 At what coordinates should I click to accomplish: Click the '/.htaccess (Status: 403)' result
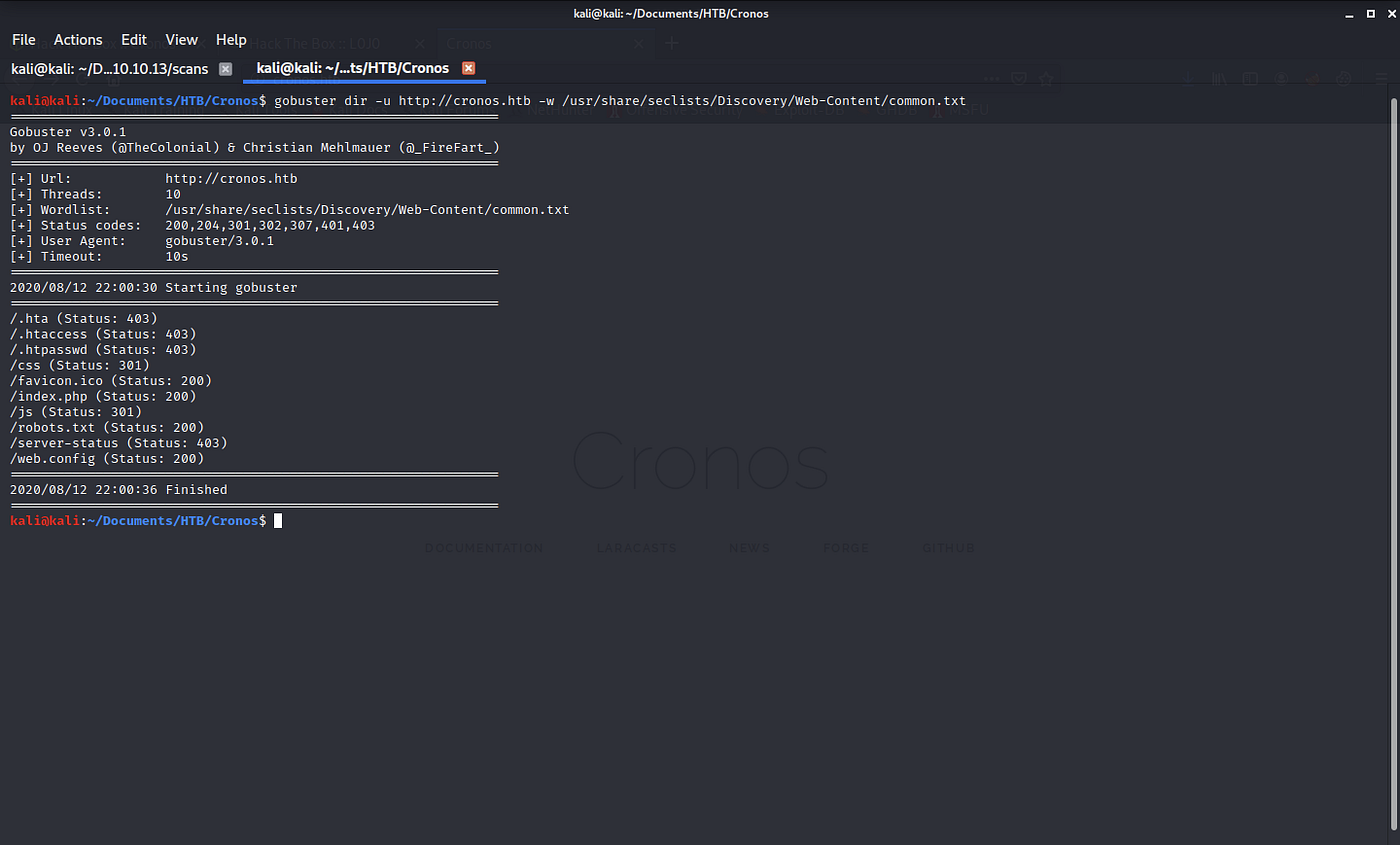click(103, 334)
